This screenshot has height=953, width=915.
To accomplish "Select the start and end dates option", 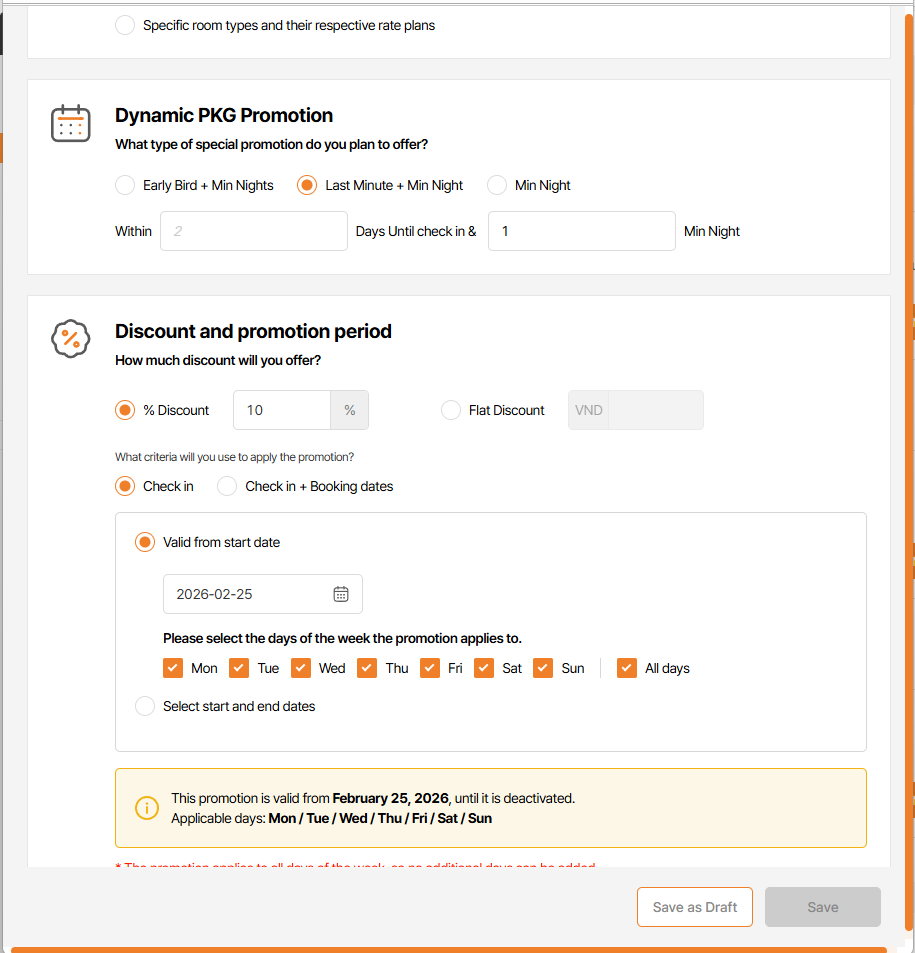I will click(145, 706).
